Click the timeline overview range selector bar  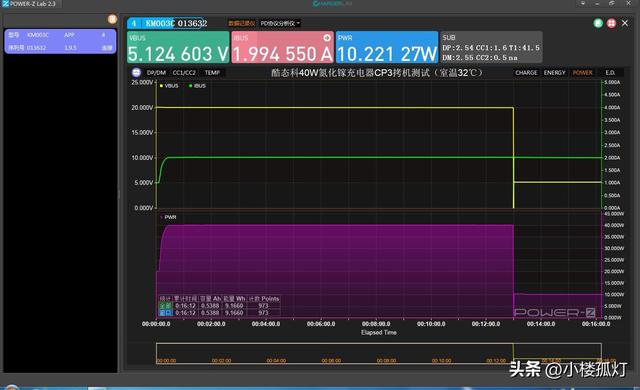(379, 353)
